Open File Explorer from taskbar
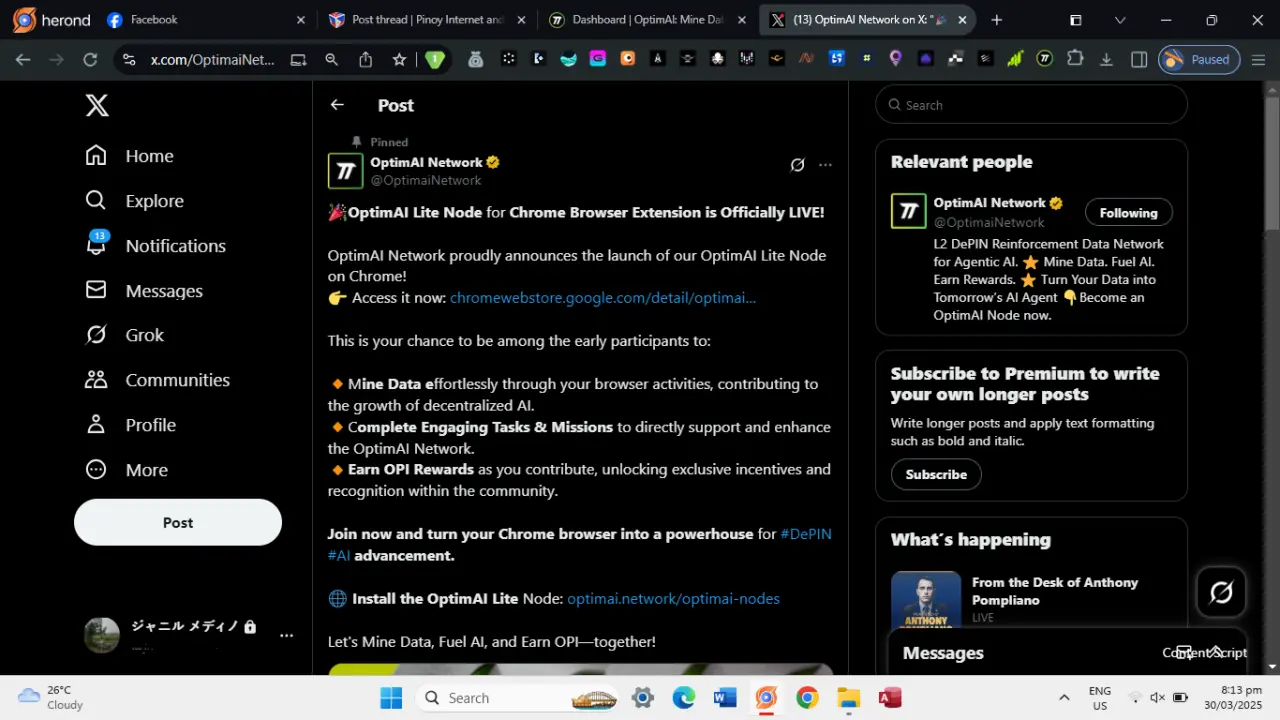This screenshot has width=1280, height=720. click(849, 698)
